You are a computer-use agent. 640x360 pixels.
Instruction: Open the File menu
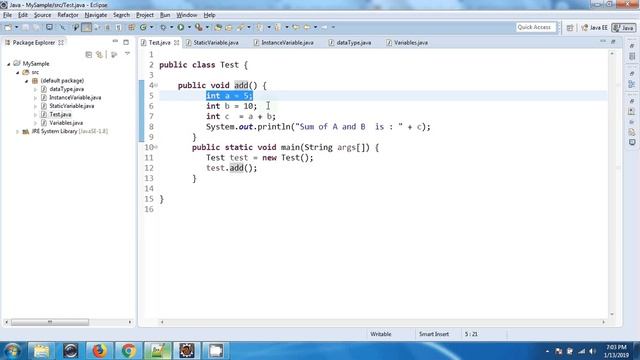coord(7,15)
